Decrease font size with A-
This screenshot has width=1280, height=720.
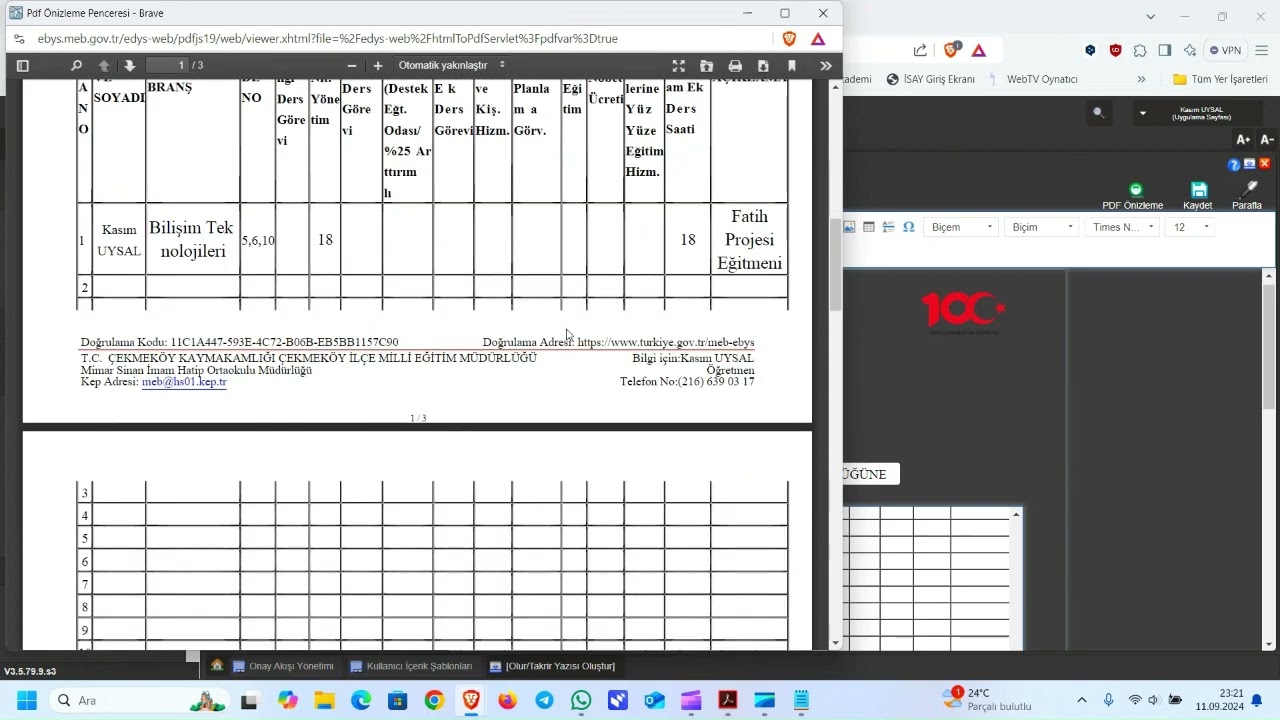click(x=1267, y=140)
